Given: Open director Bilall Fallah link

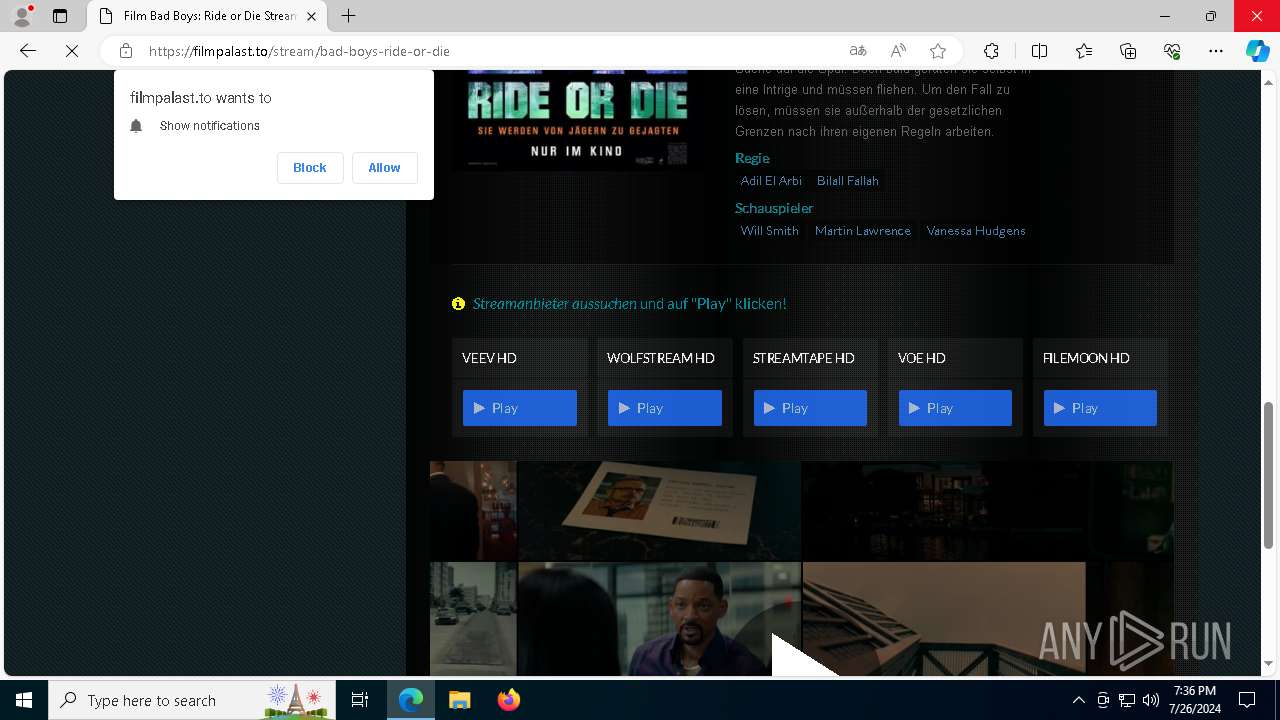Looking at the screenshot, I should point(848,181).
